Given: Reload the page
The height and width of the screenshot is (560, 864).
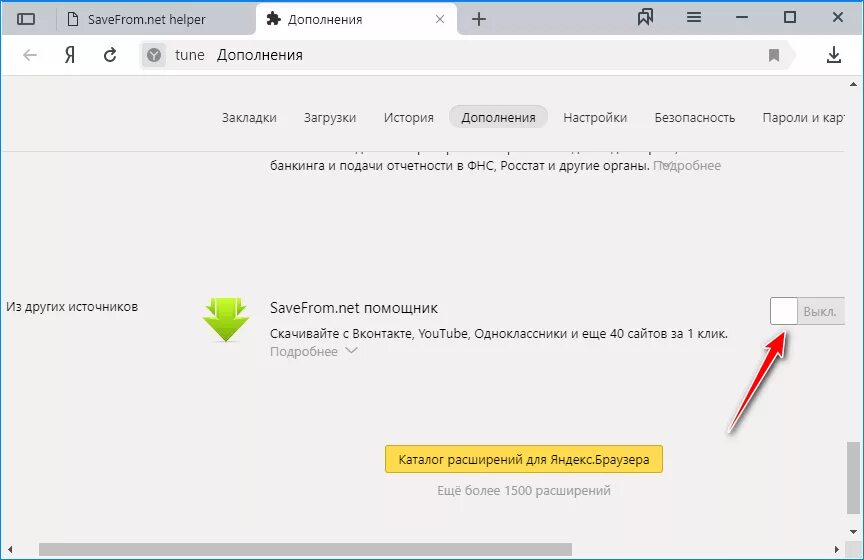Looking at the screenshot, I should (110, 55).
